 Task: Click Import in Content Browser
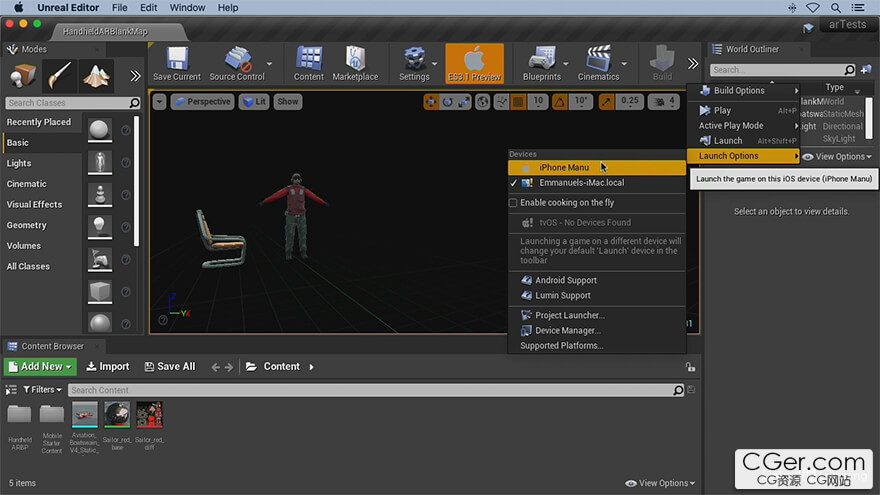click(108, 366)
